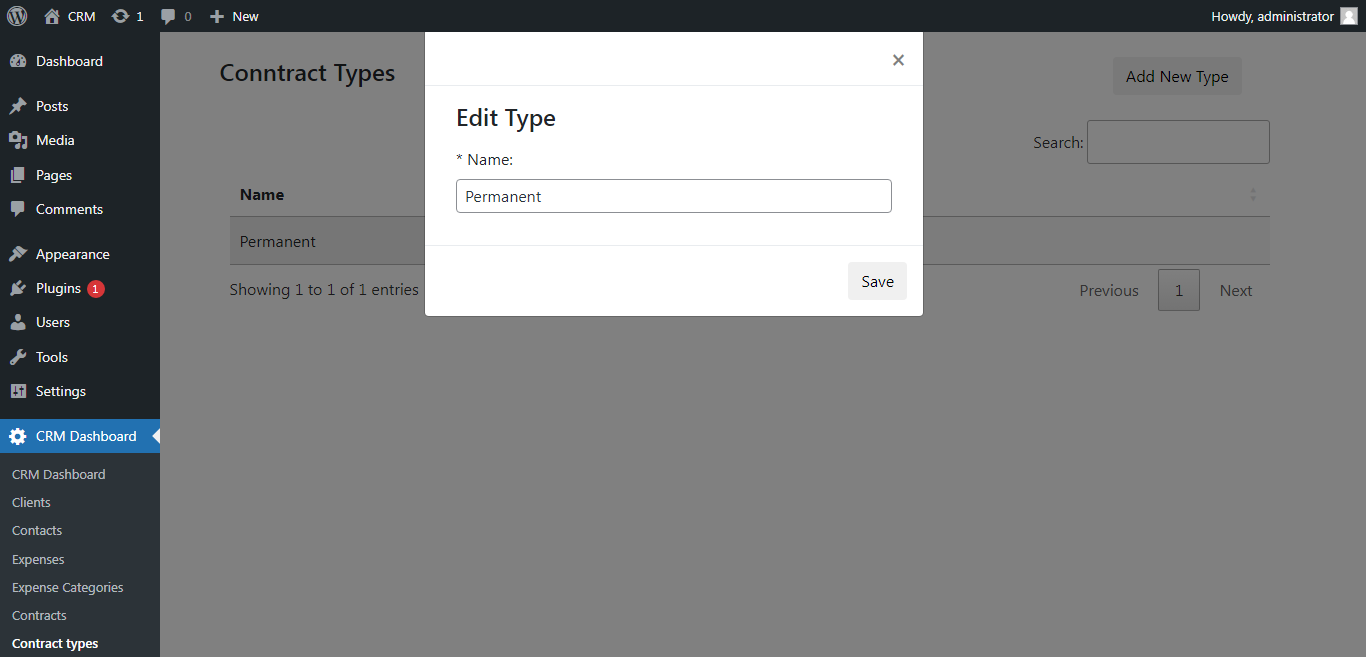Click the Appearance paintbrush icon
Viewport: 1366px width, 657px height.
pyautogui.click(x=20, y=253)
